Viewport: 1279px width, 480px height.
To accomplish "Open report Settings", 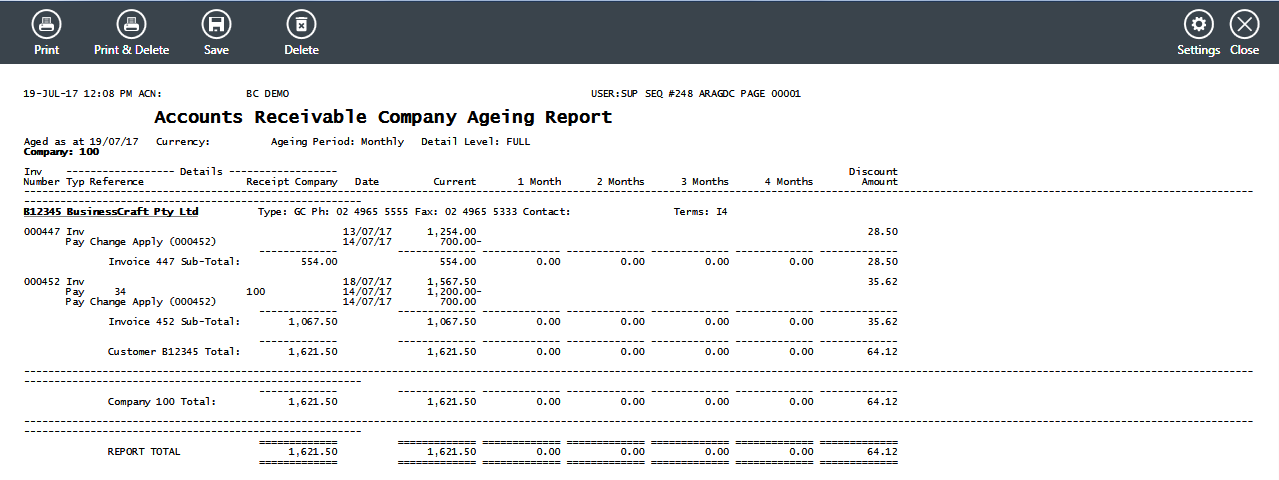I will pyautogui.click(x=1198, y=33).
